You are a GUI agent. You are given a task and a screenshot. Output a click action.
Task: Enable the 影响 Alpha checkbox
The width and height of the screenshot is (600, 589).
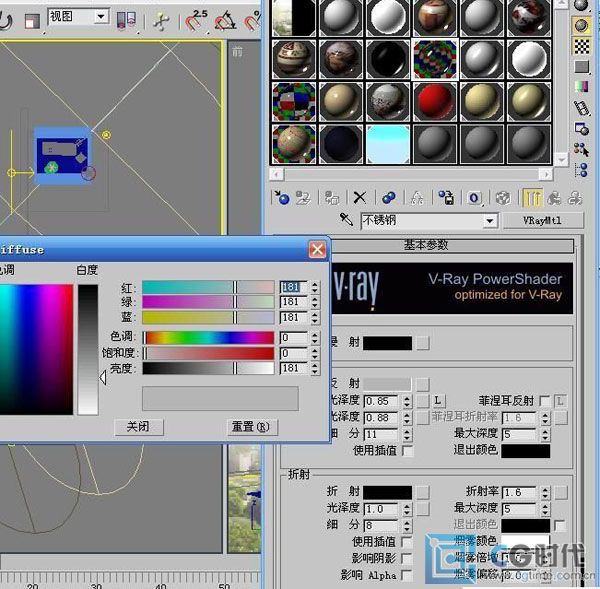tap(407, 575)
